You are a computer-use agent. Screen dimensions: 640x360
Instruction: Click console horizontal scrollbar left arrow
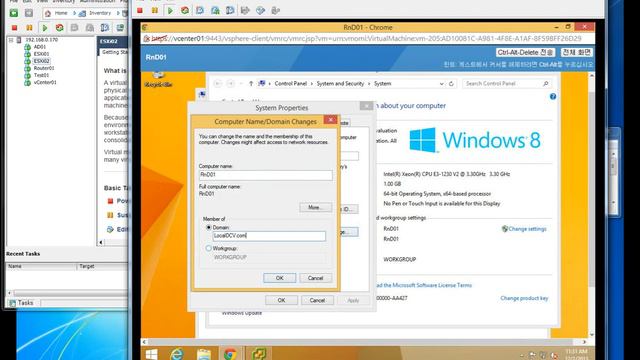coord(144,342)
